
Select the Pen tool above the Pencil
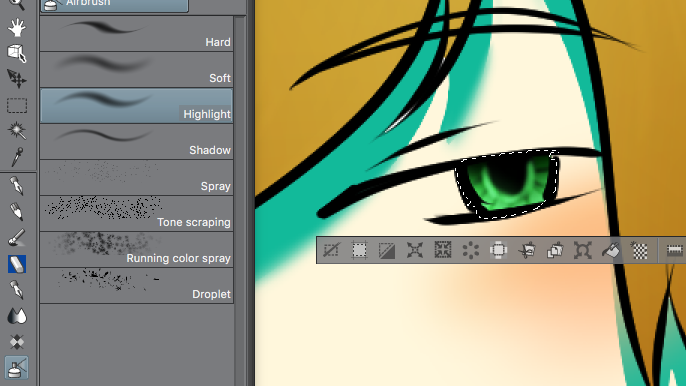click(17, 186)
